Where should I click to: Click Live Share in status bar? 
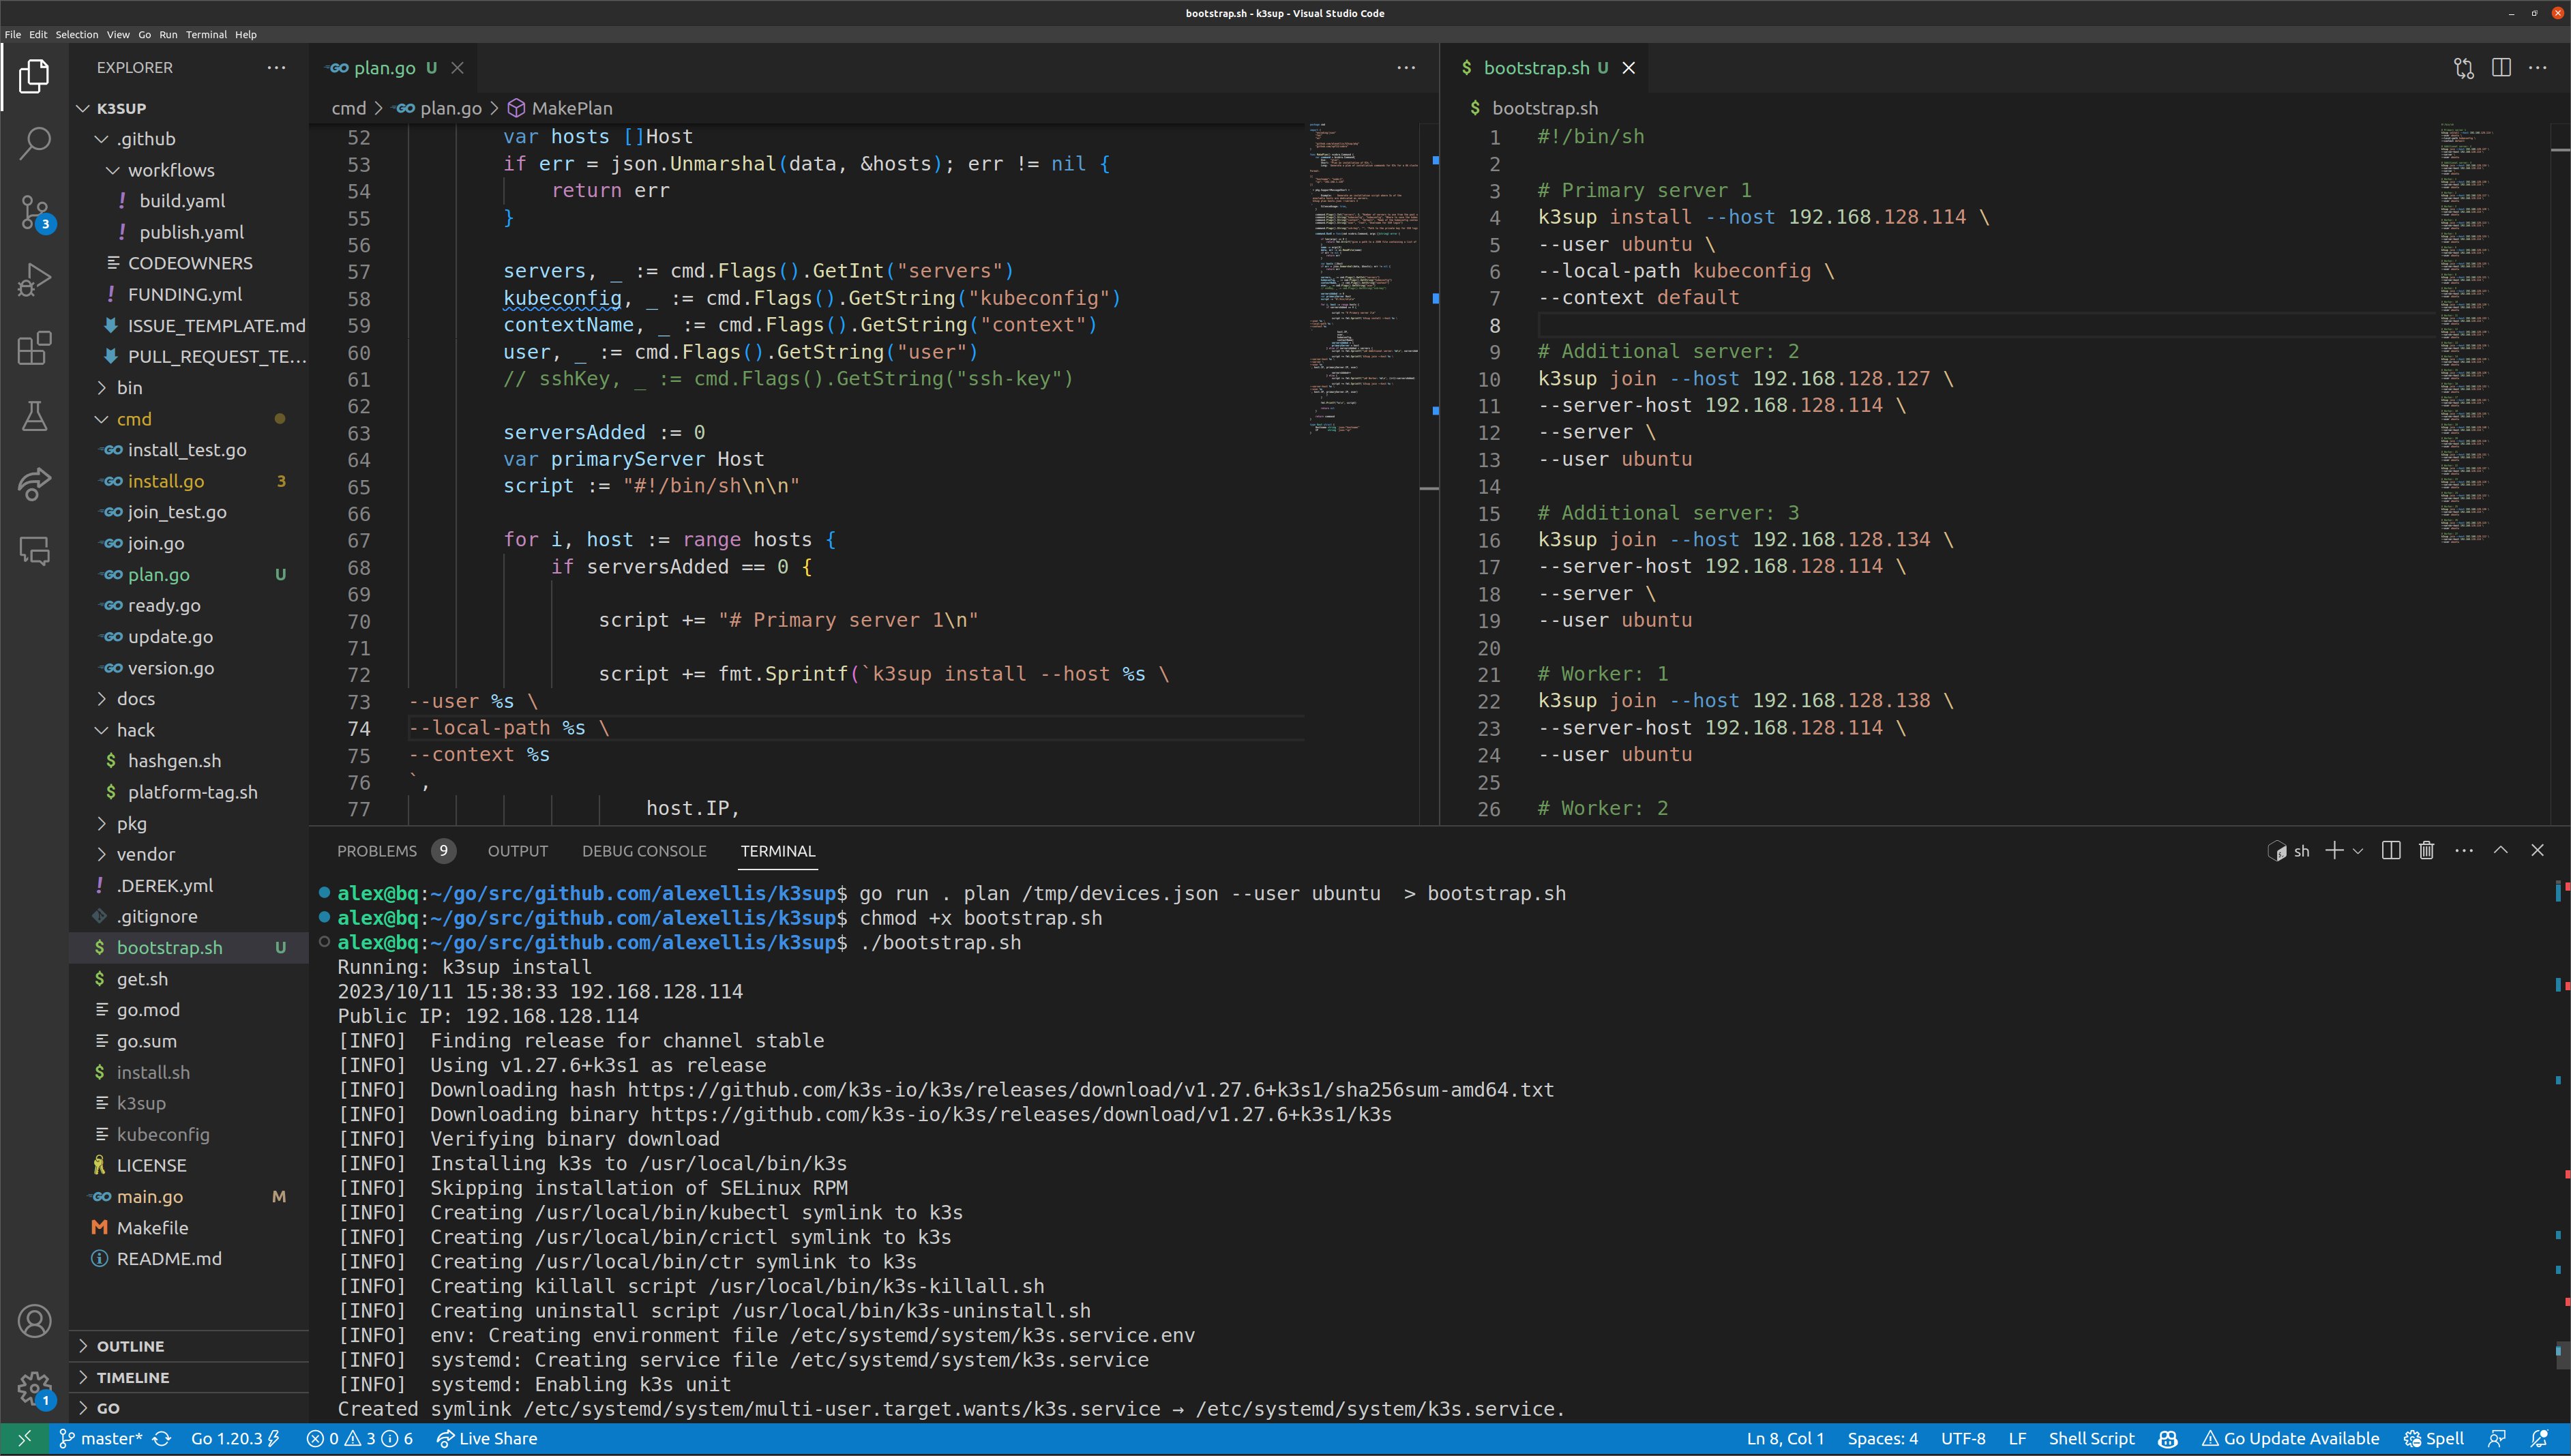[487, 1438]
